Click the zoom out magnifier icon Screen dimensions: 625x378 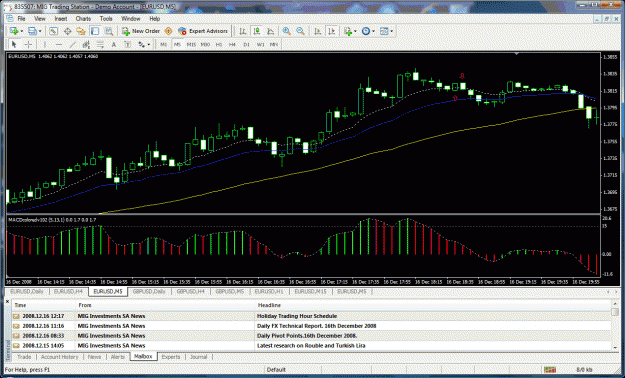(x=301, y=31)
